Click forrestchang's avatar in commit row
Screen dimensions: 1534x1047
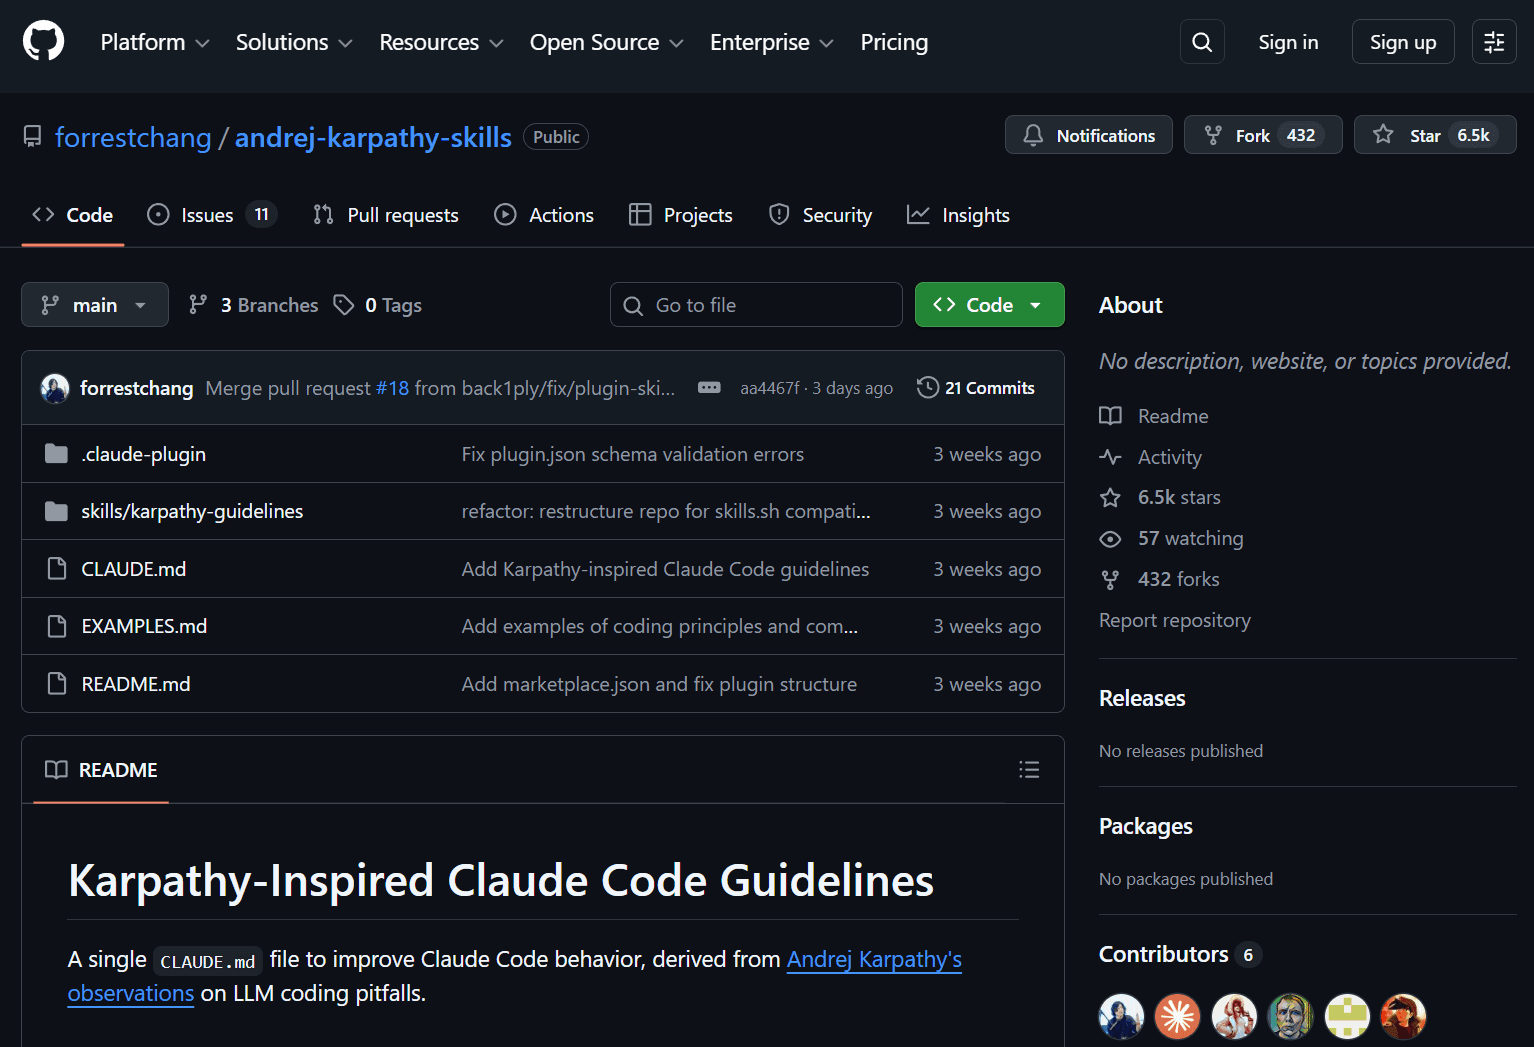[55, 388]
